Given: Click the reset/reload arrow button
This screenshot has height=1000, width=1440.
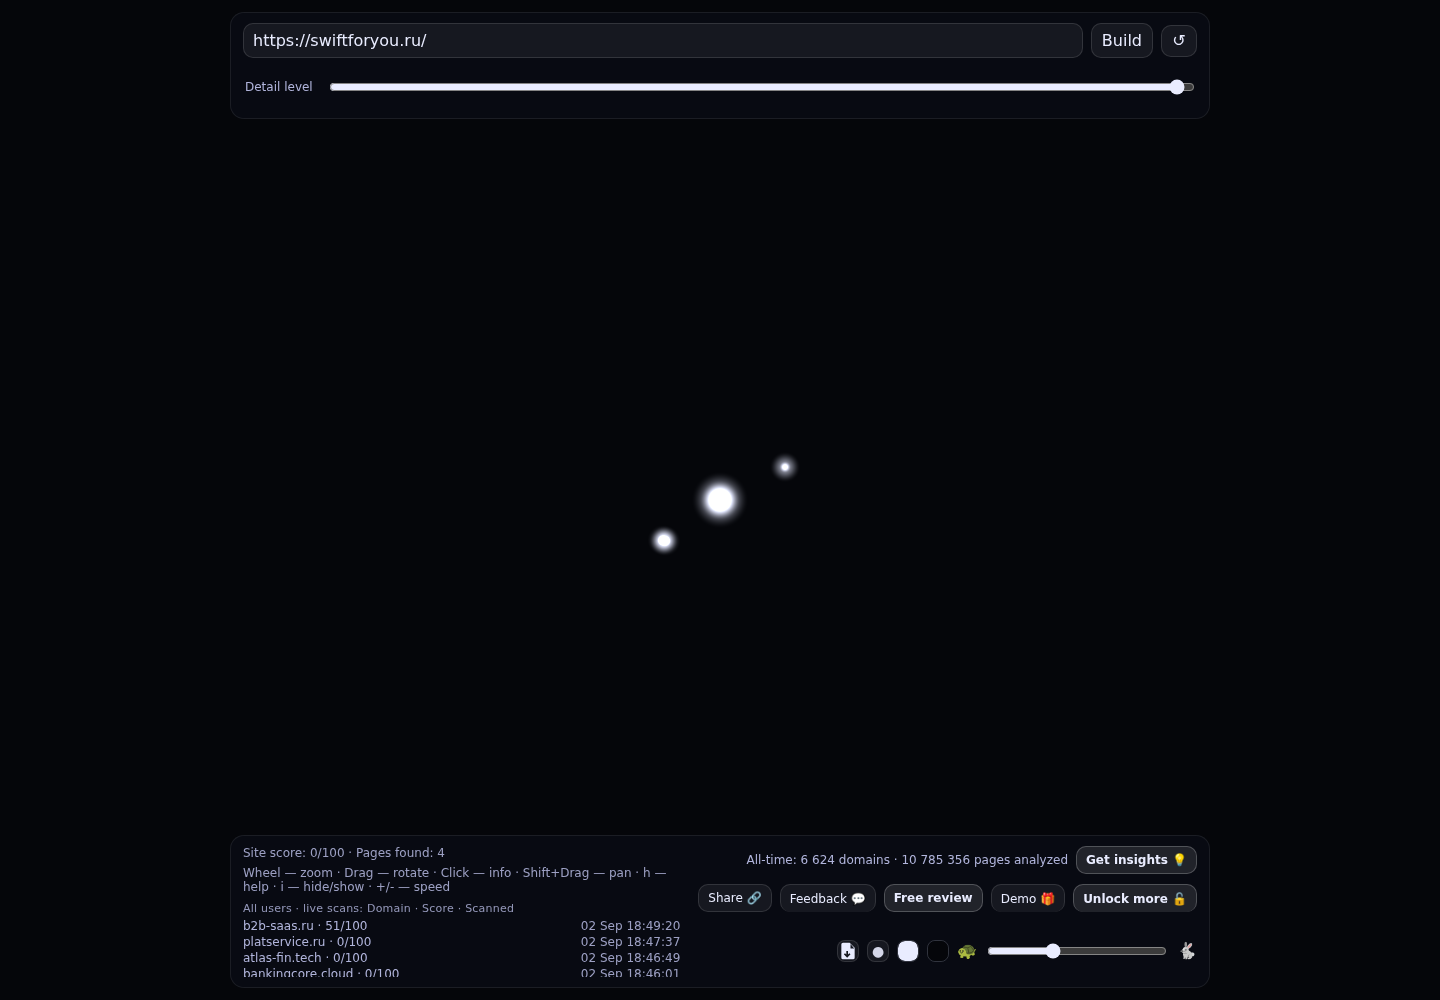Looking at the screenshot, I should pyautogui.click(x=1179, y=41).
